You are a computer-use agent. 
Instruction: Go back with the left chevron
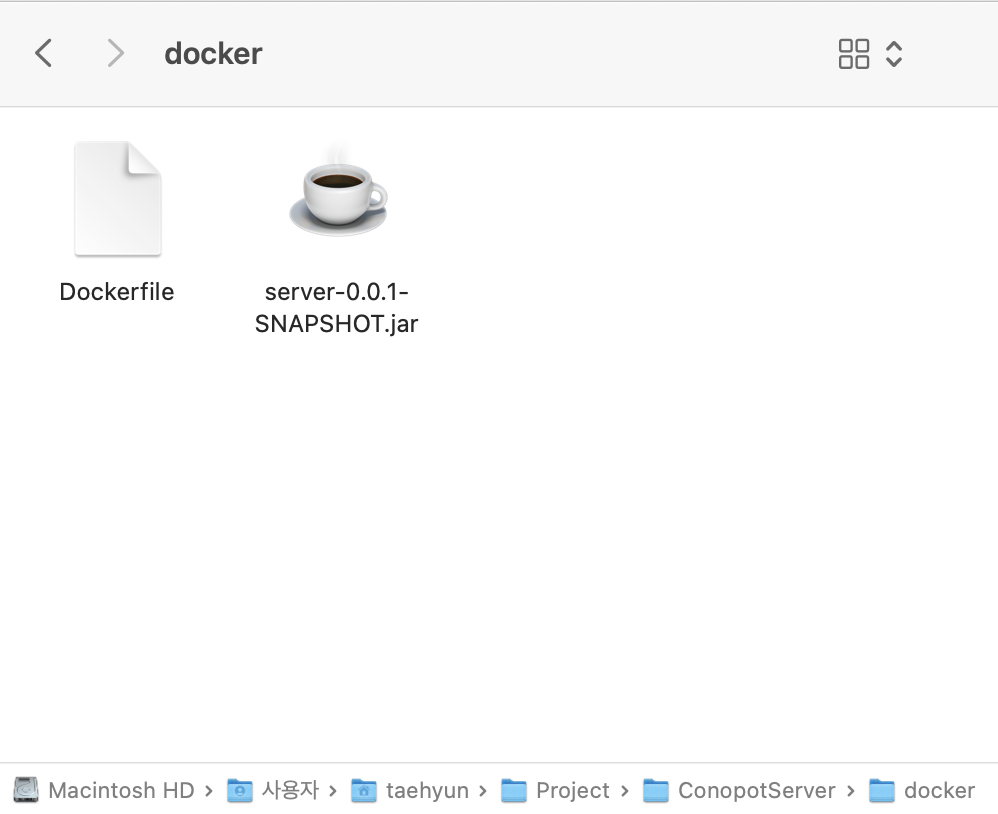point(43,53)
